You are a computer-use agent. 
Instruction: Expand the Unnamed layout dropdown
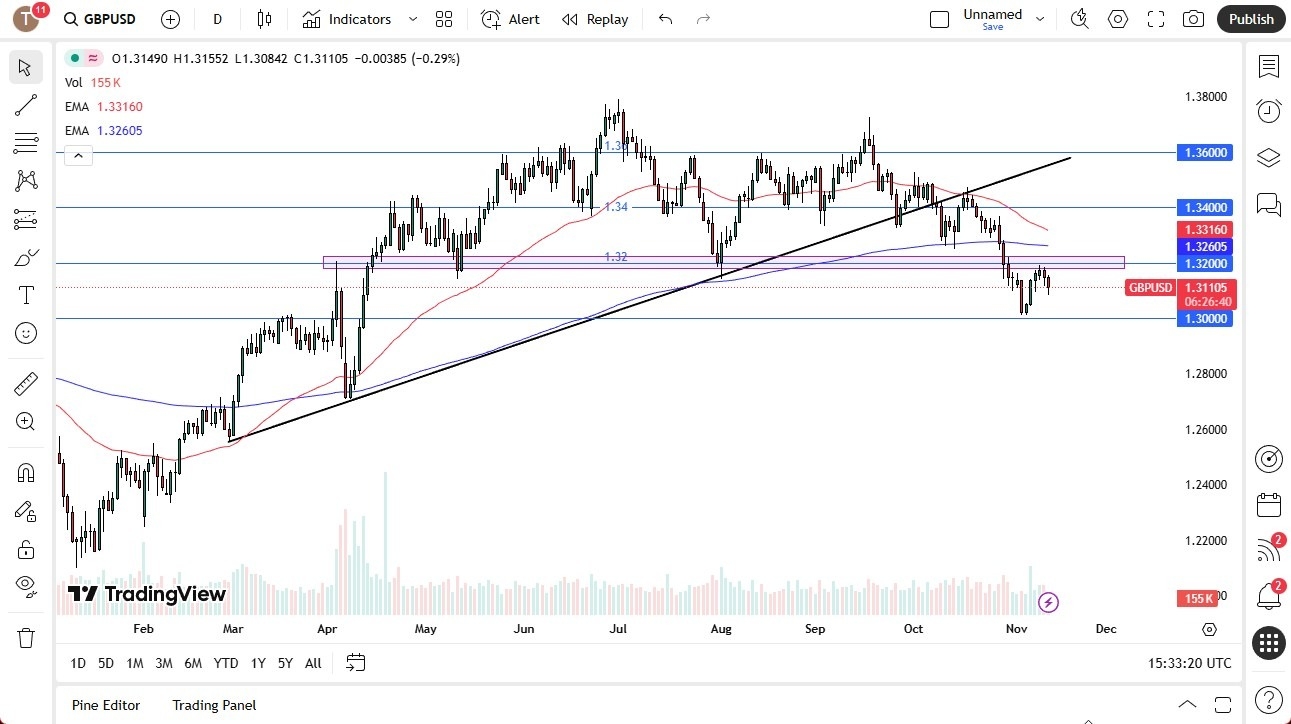(1040, 18)
